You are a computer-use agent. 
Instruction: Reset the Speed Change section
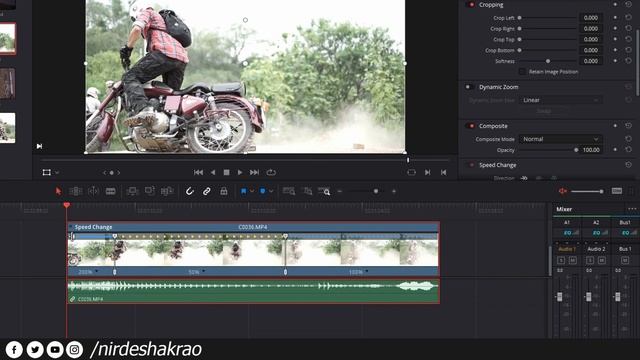coord(628,165)
